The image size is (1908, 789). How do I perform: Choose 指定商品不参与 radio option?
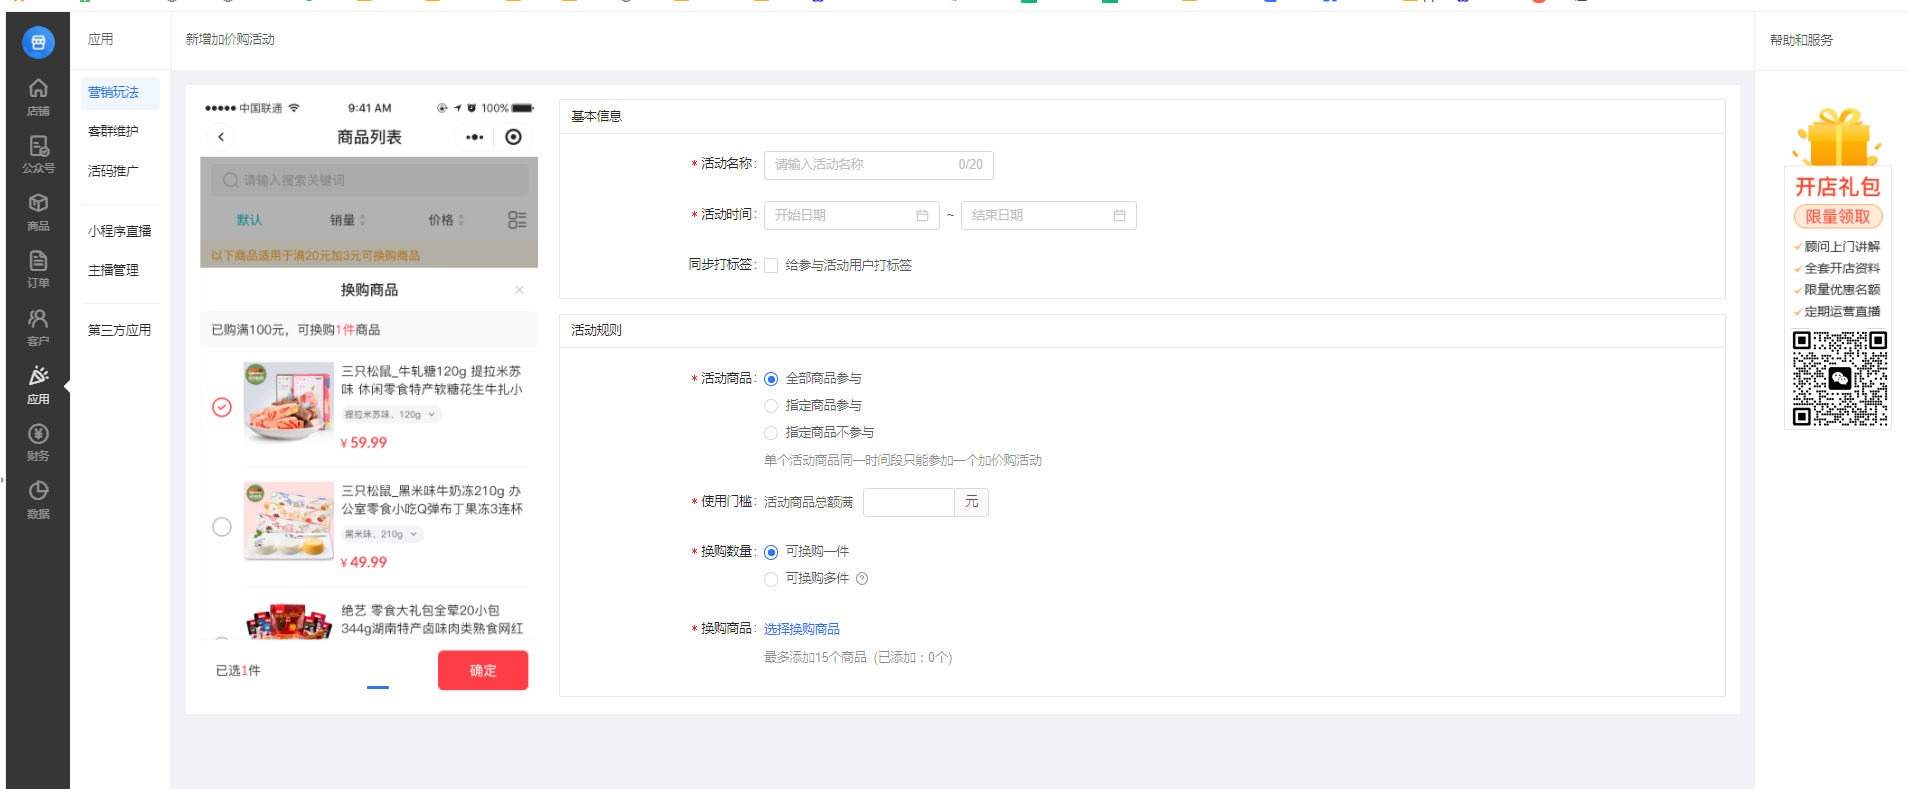click(x=771, y=433)
